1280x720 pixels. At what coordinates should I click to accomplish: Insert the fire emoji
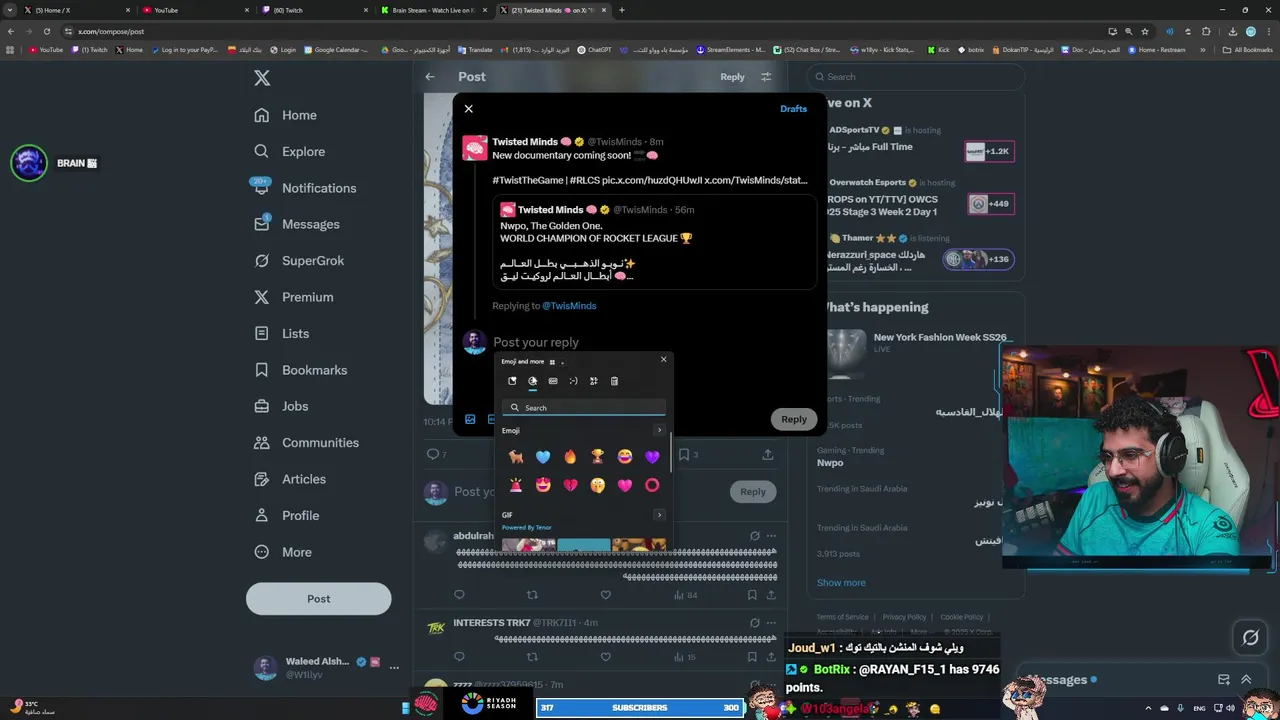coord(570,457)
